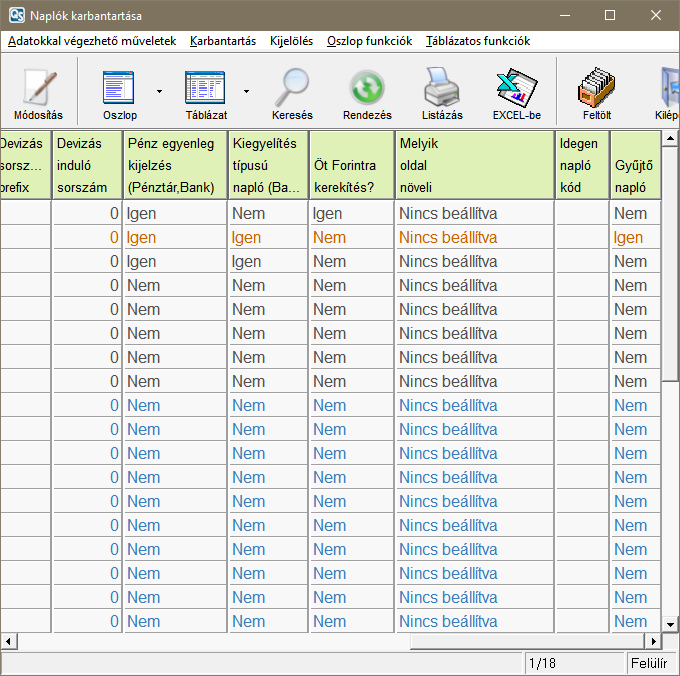
Task: Expand the Táblázat dropdown arrow
Action: point(246,91)
